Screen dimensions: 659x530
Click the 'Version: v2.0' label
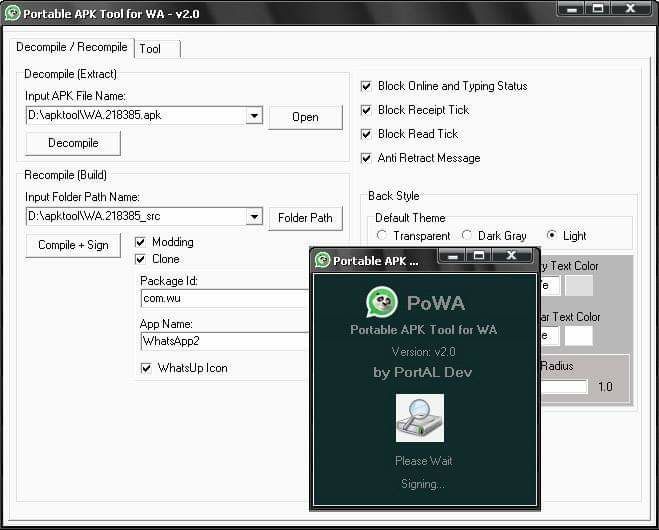click(424, 351)
